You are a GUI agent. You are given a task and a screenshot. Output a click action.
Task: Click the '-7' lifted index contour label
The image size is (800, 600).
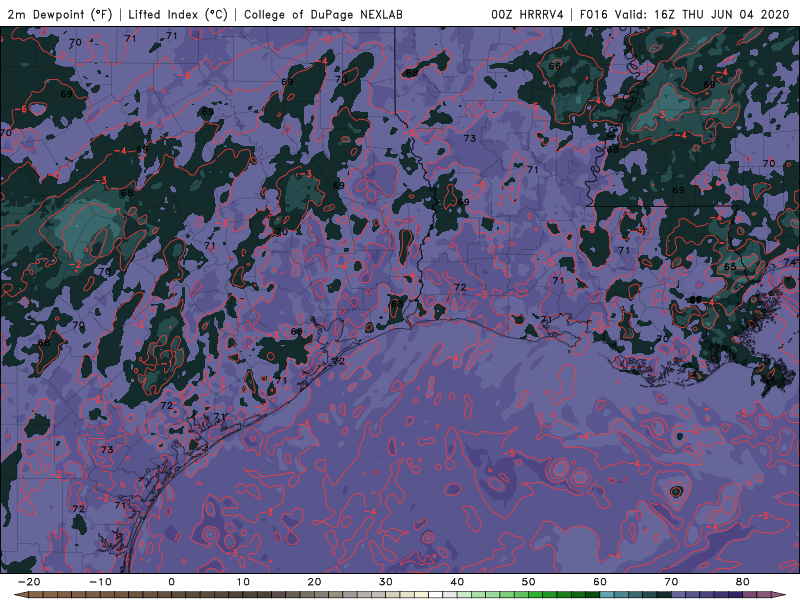coord(62,56)
